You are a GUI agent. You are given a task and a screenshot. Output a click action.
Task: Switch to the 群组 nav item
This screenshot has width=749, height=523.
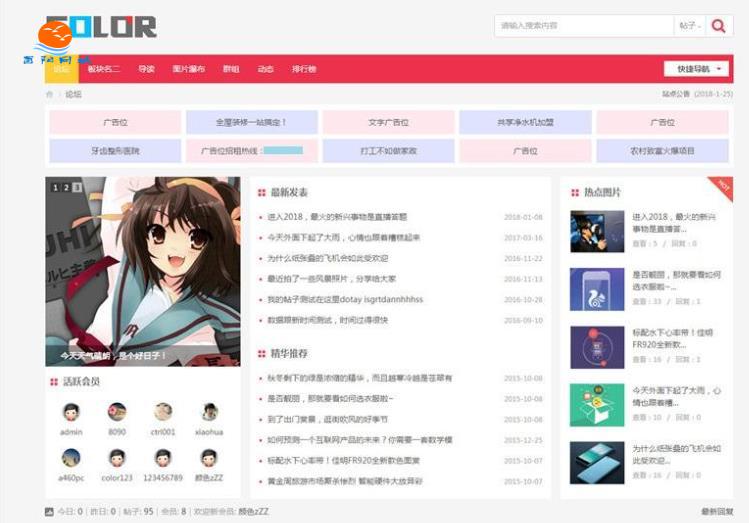click(231, 69)
